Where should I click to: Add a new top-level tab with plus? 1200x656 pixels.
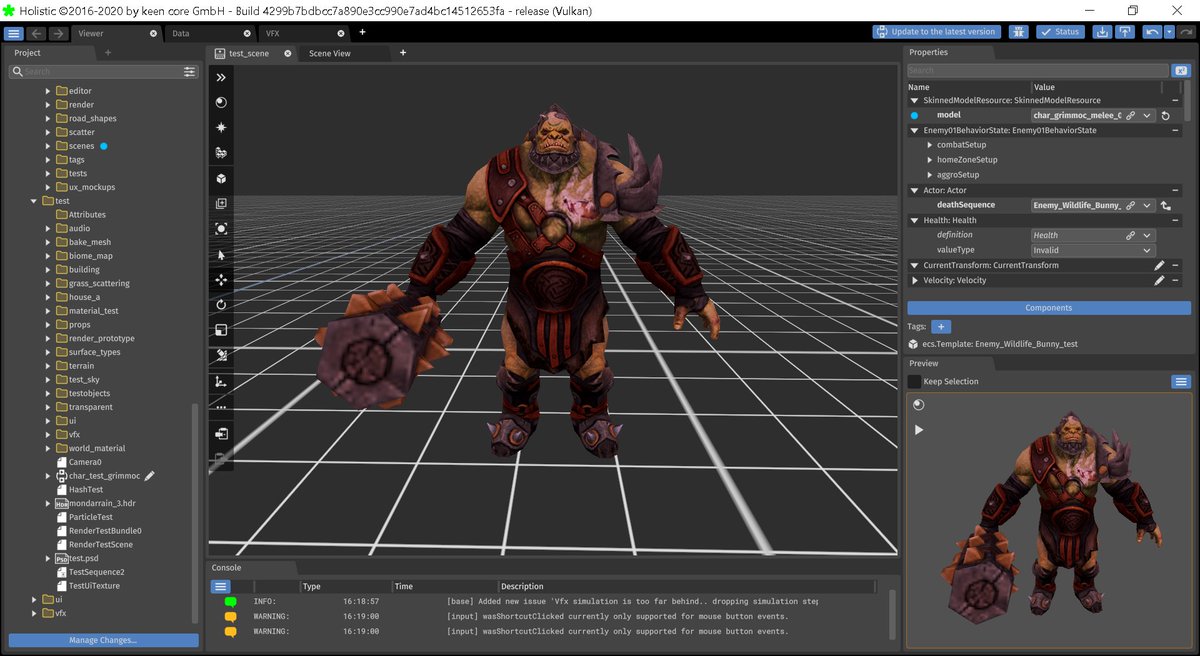[x=362, y=32]
